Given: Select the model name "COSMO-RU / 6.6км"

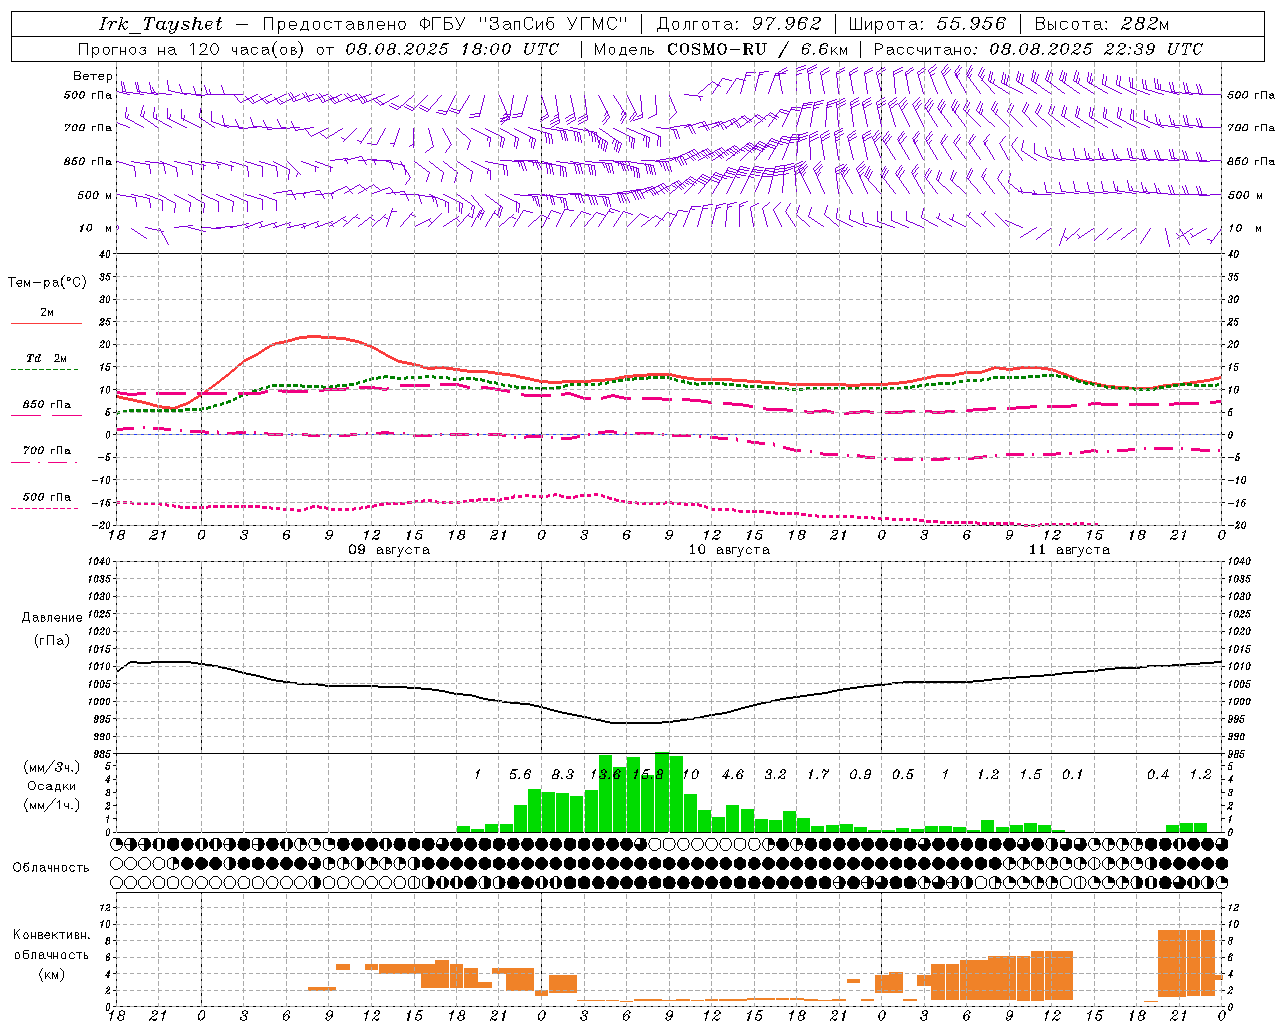Looking at the screenshot, I should point(757,49).
